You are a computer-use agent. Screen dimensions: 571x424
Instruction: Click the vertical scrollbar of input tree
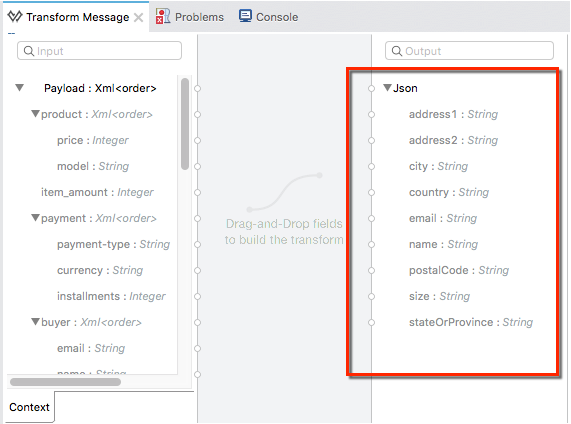pos(185,124)
